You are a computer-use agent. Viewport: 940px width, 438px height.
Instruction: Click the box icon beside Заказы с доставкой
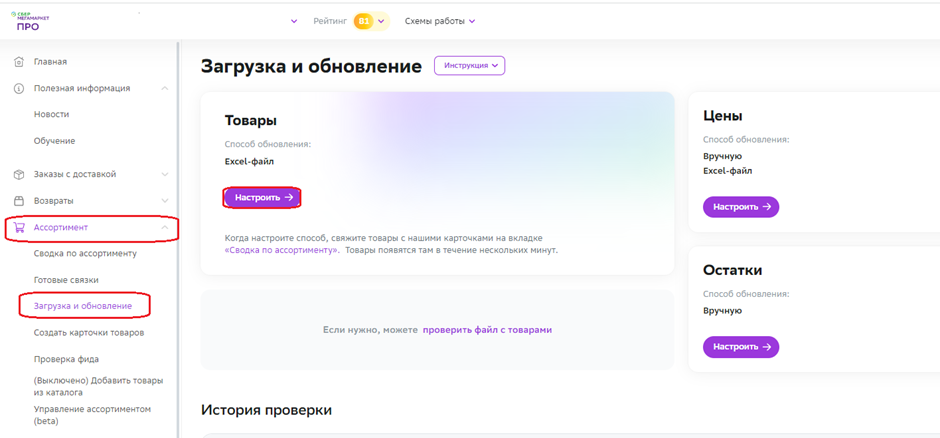tap(18, 174)
